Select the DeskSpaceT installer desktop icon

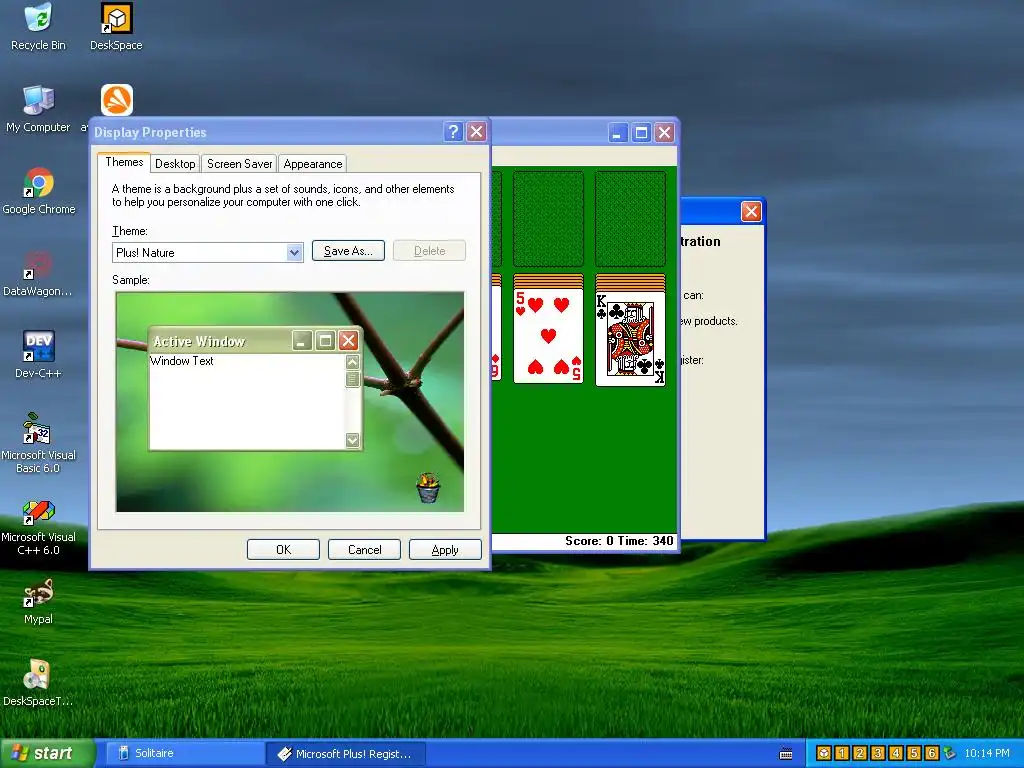pos(38,683)
